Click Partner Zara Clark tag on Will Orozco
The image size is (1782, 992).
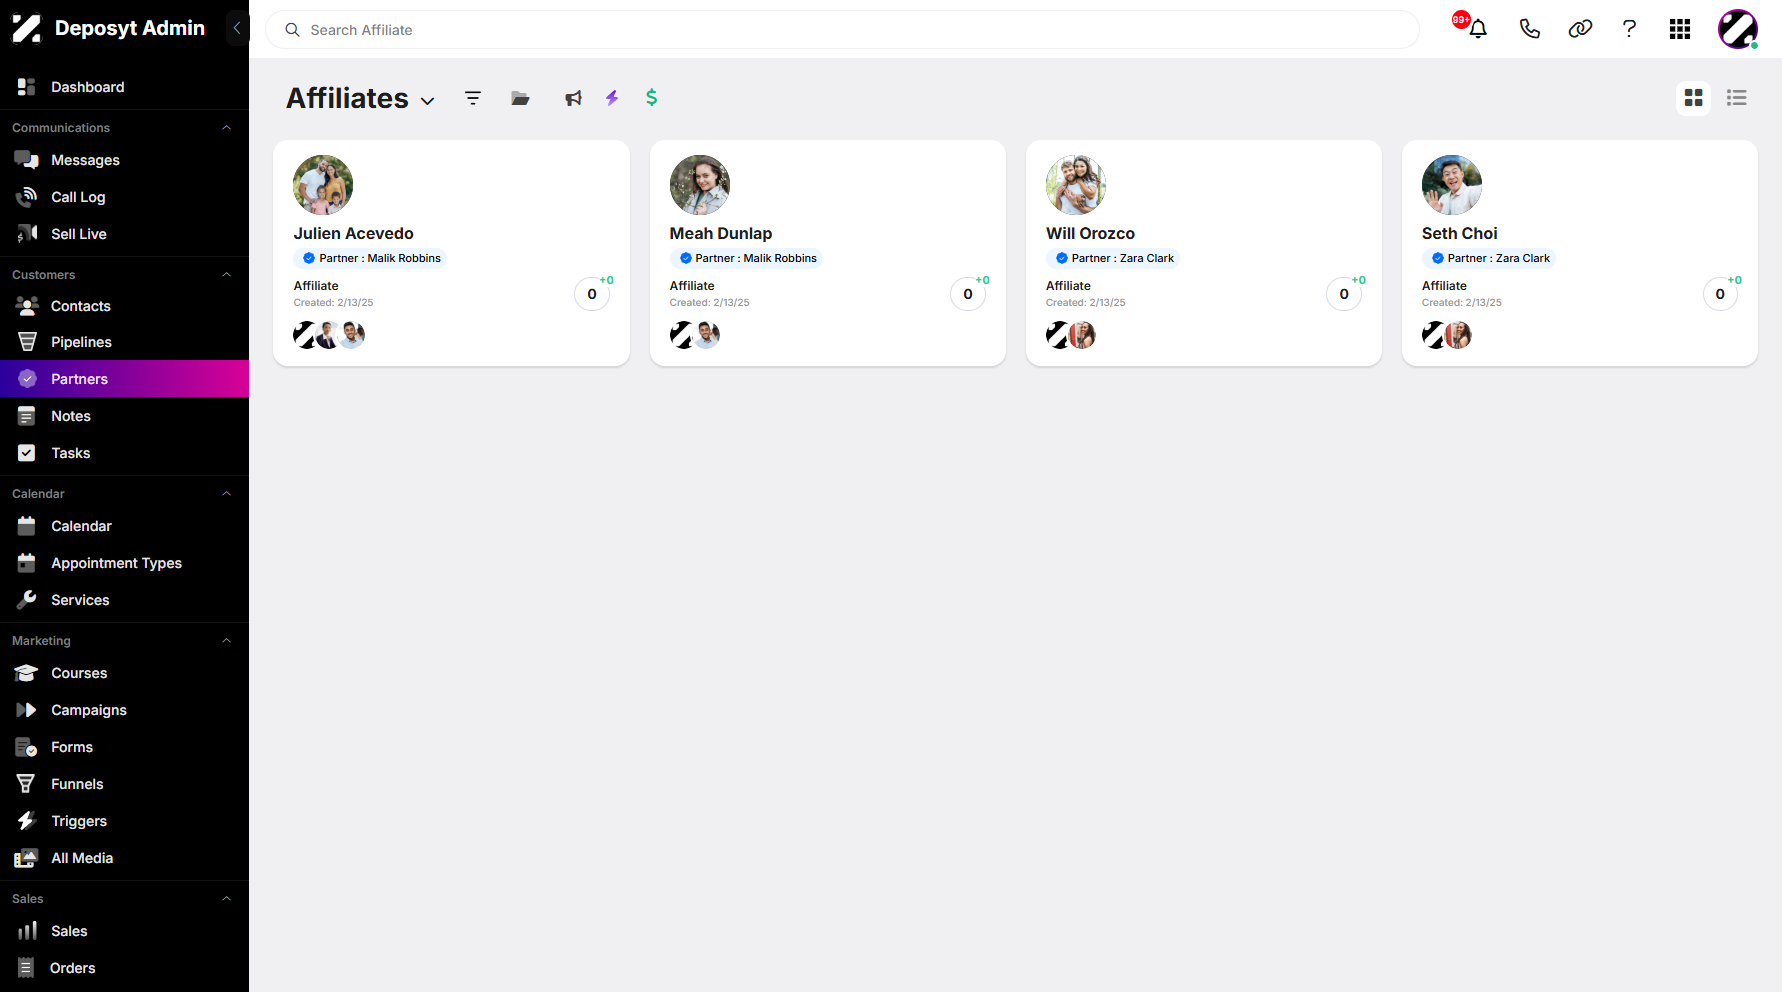coord(1113,258)
